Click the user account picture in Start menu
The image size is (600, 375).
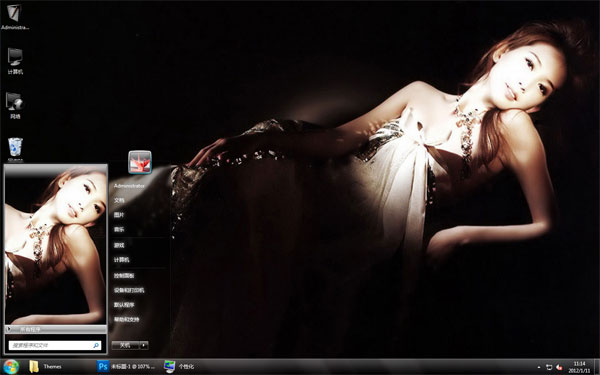click(x=140, y=162)
